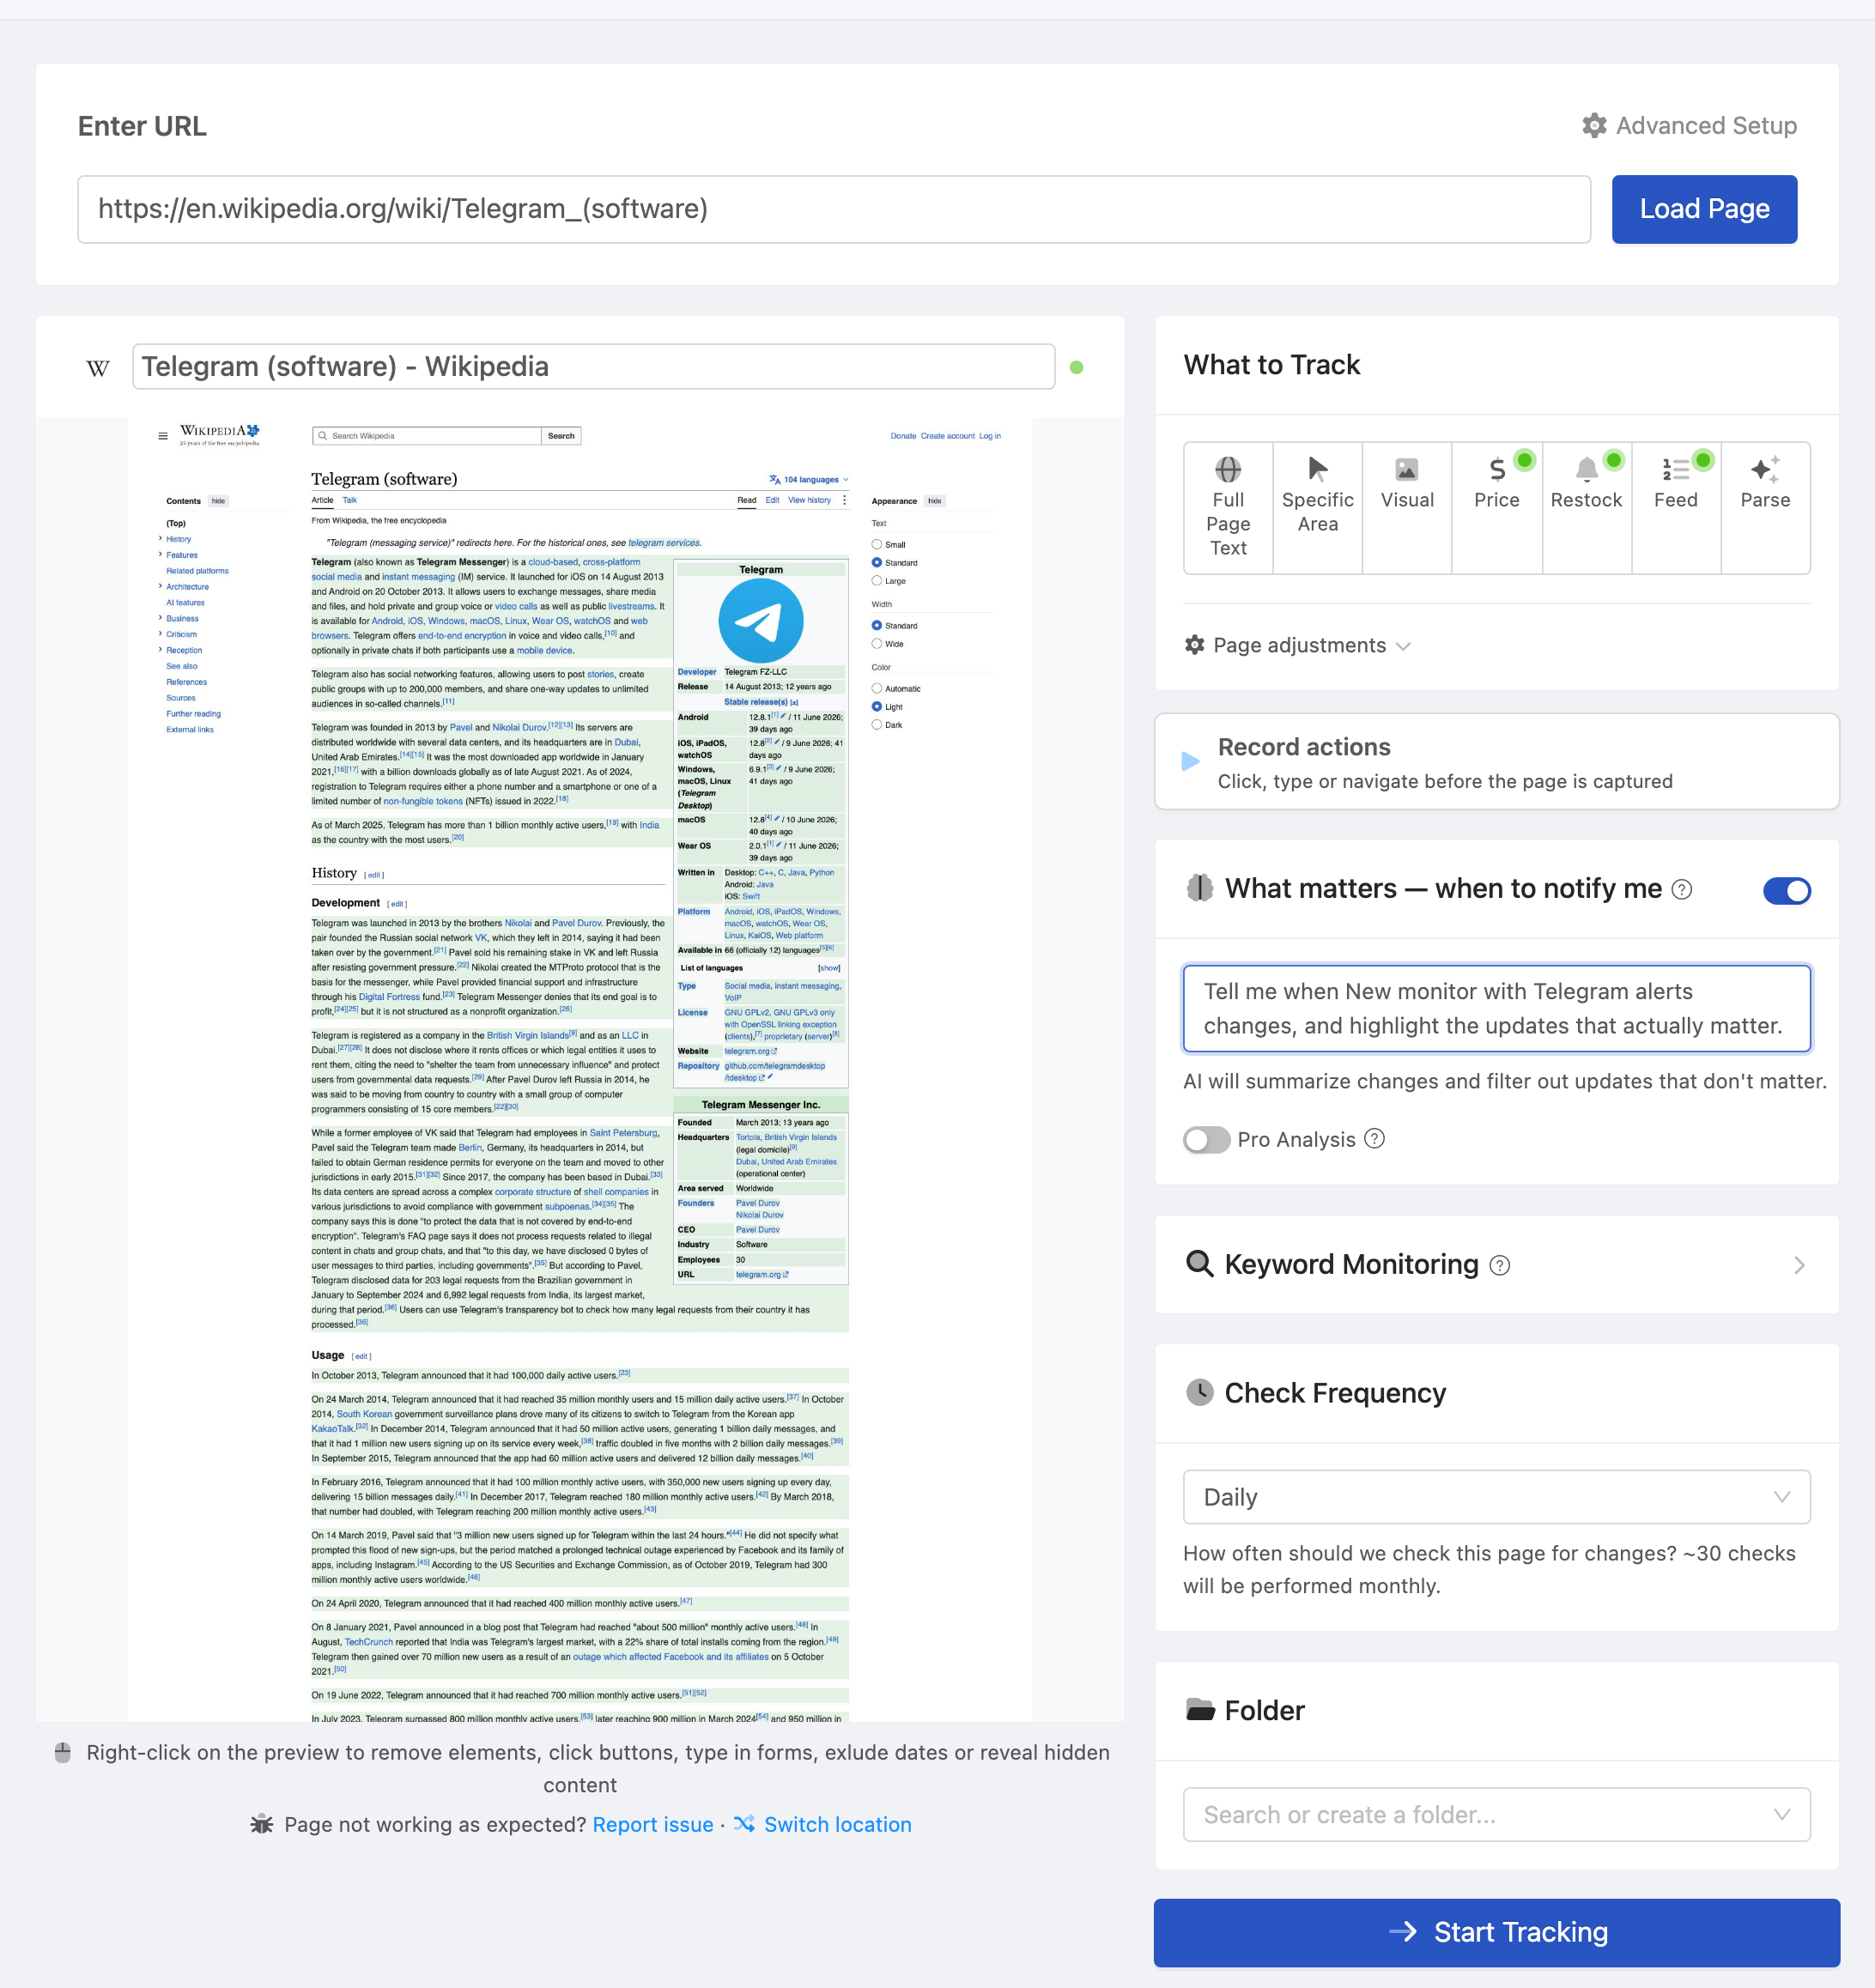Click the Switch location link

click(838, 1824)
